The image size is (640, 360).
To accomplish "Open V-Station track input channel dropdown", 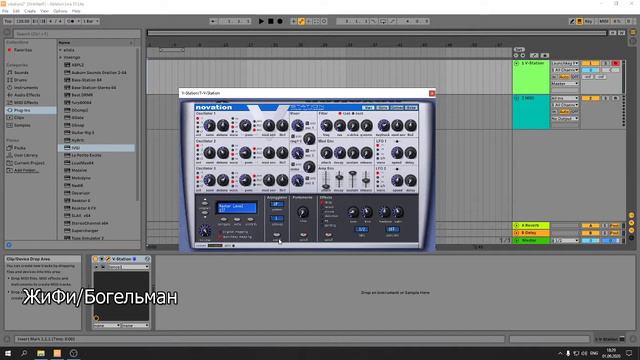I will pos(565,70).
